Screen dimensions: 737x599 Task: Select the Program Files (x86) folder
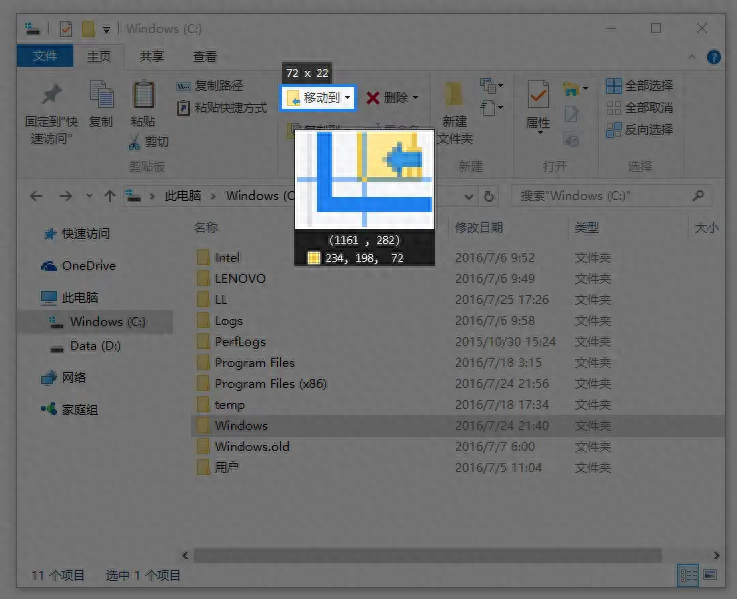(262, 384)
